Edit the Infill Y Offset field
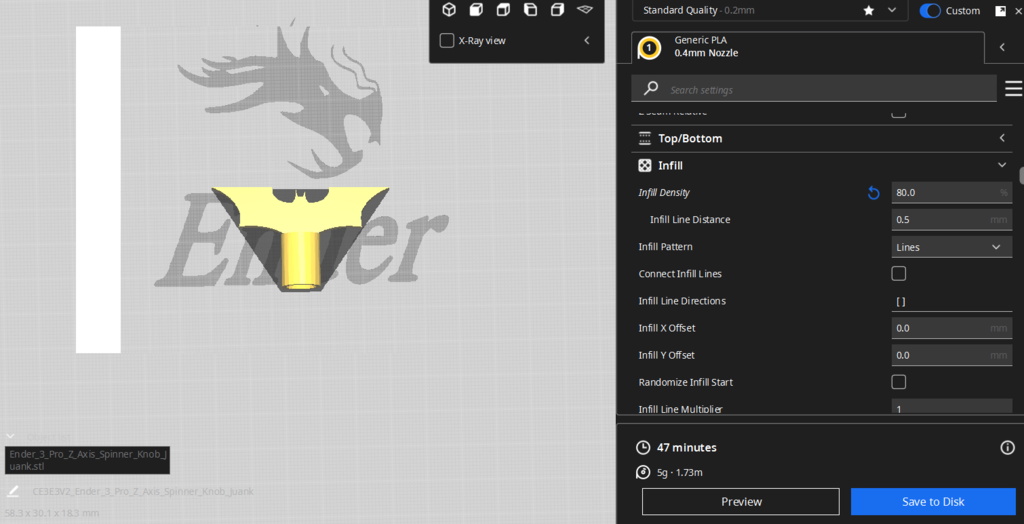 point(952,355)
